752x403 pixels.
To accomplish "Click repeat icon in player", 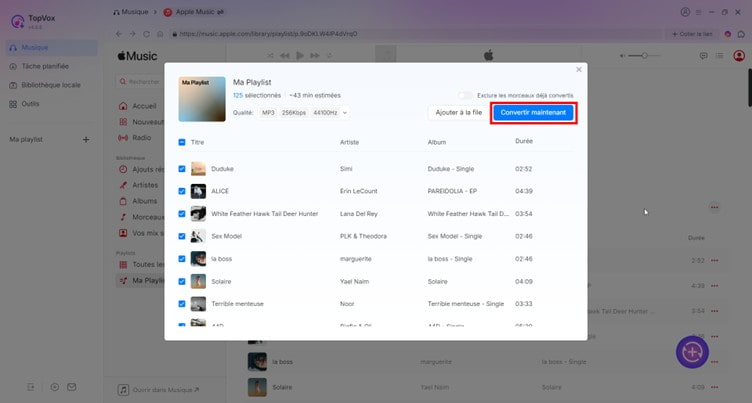I will 329,56.
